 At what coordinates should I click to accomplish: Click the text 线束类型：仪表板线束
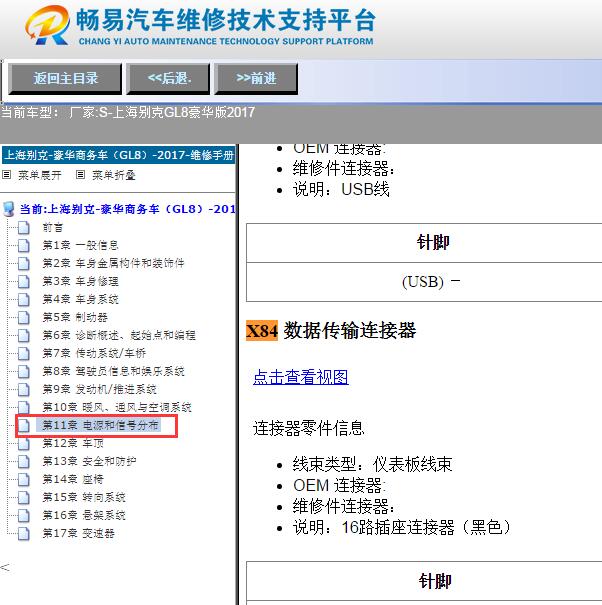pos(372,464)
